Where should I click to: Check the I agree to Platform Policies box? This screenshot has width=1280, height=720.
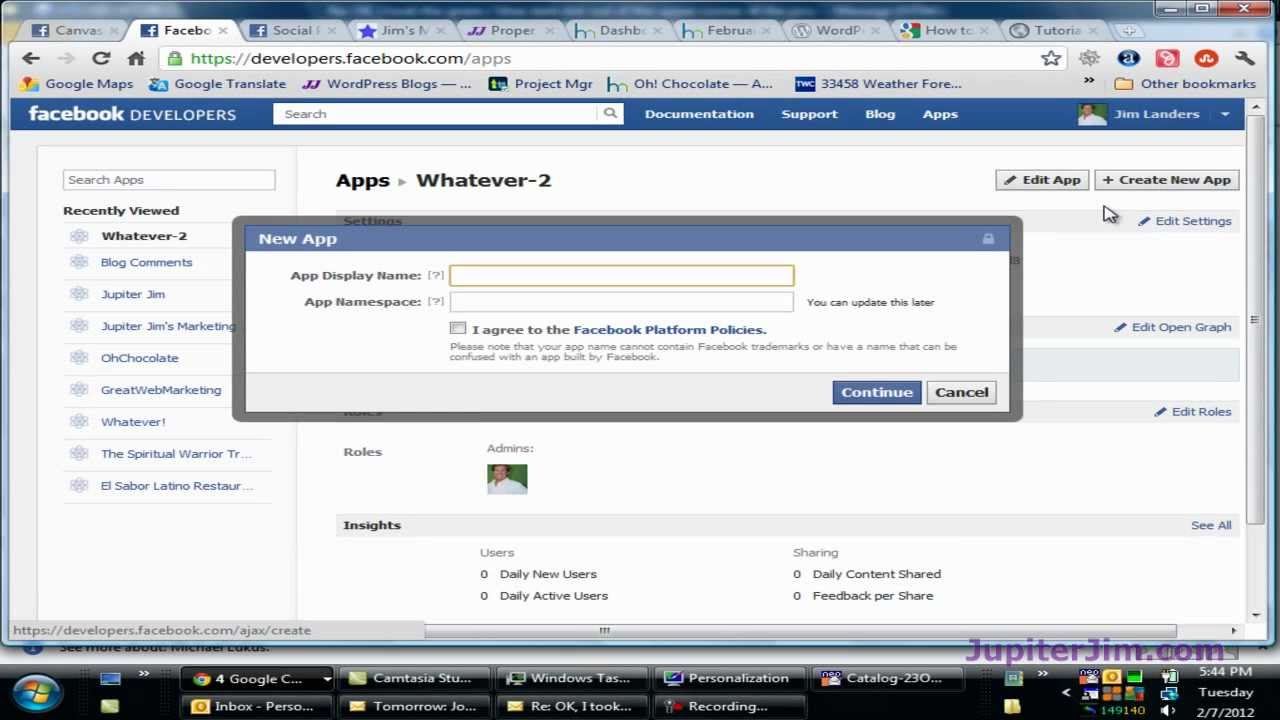[x=458, y=328]
